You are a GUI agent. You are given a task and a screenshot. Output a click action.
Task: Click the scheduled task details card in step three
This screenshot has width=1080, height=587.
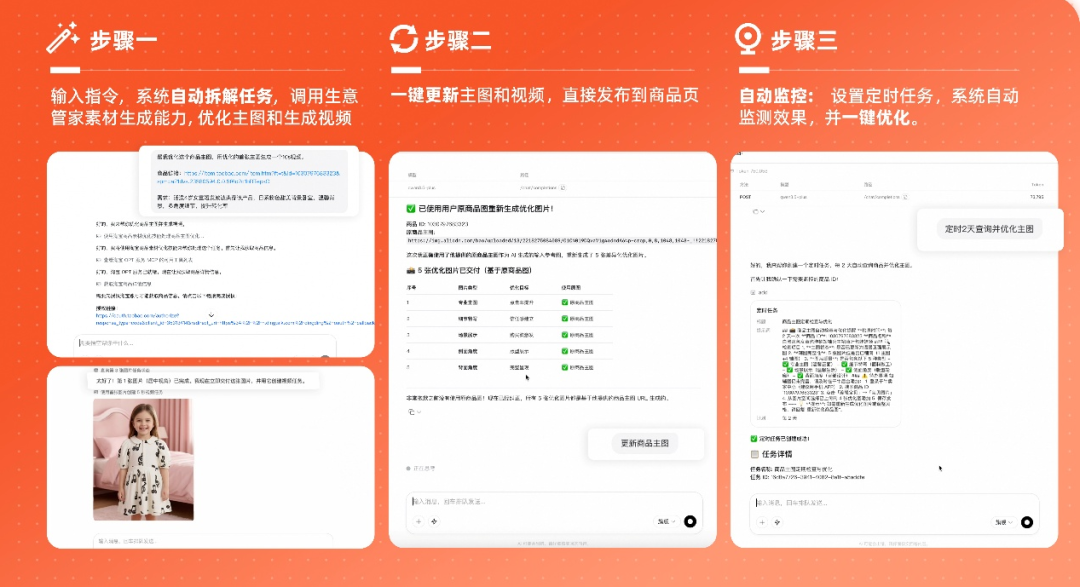824,364
